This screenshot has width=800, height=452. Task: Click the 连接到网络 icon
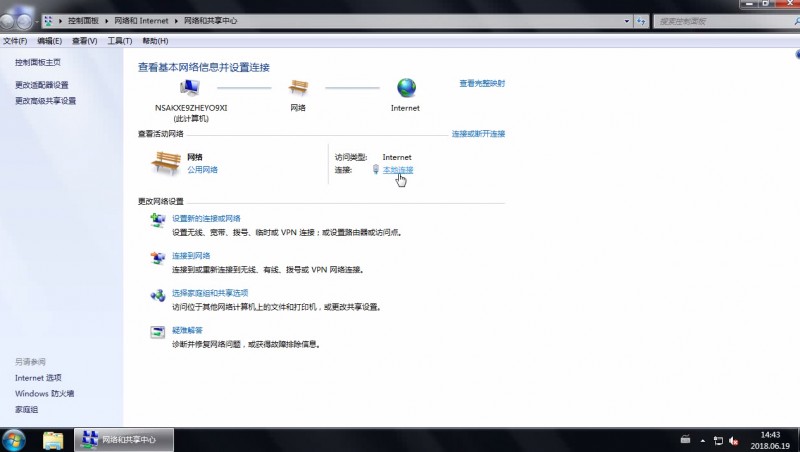pyautogui.click(x=158, y=258)
